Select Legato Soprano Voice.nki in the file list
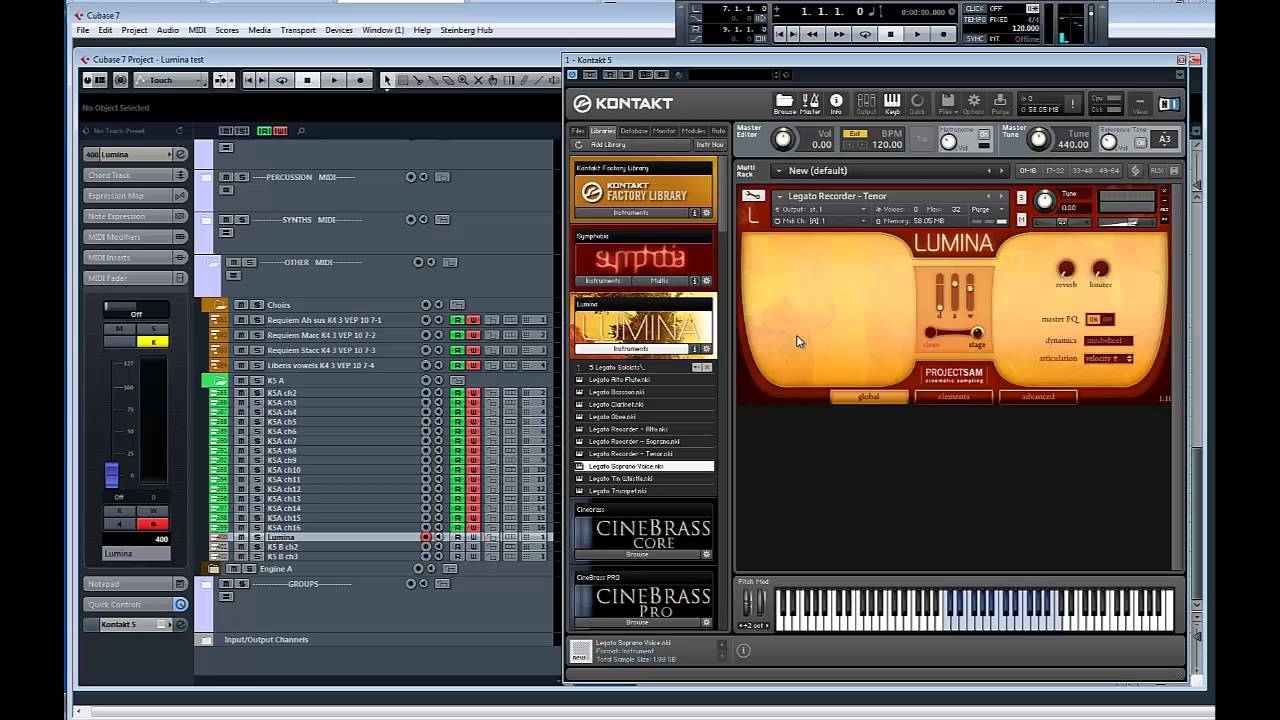The height and width of the screenshot is (720, 1280). pyautogui.click(x=644, y=466)
